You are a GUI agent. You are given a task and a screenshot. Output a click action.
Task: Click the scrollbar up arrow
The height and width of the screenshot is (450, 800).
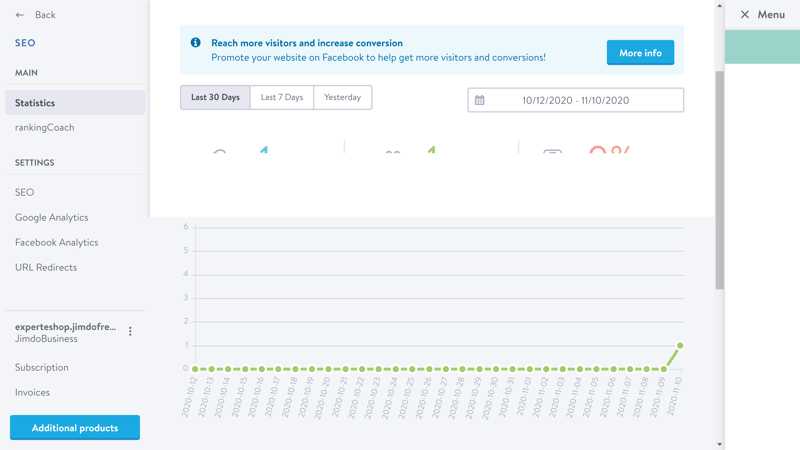tap(719, 6)
